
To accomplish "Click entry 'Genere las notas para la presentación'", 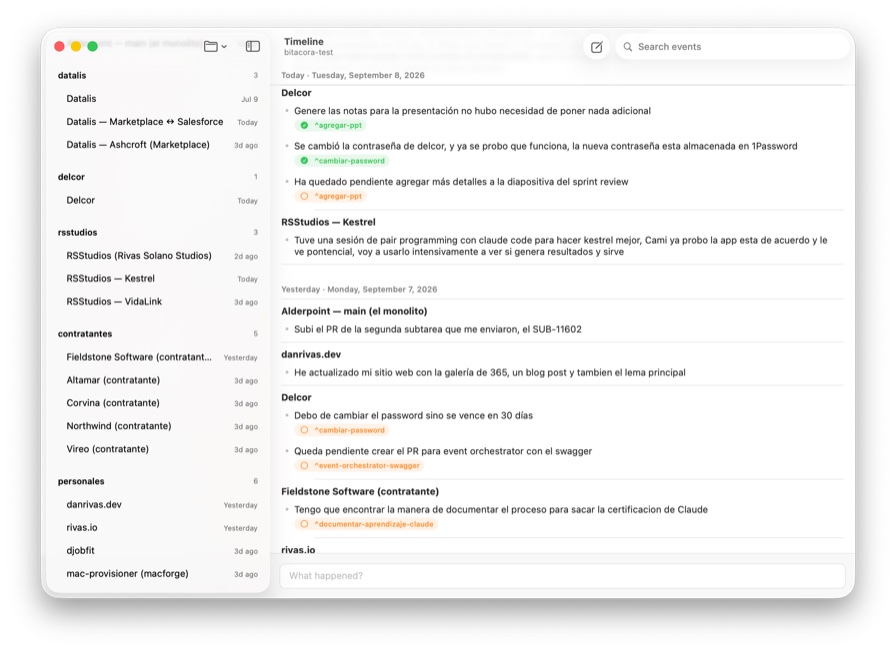I will [472, 110].
